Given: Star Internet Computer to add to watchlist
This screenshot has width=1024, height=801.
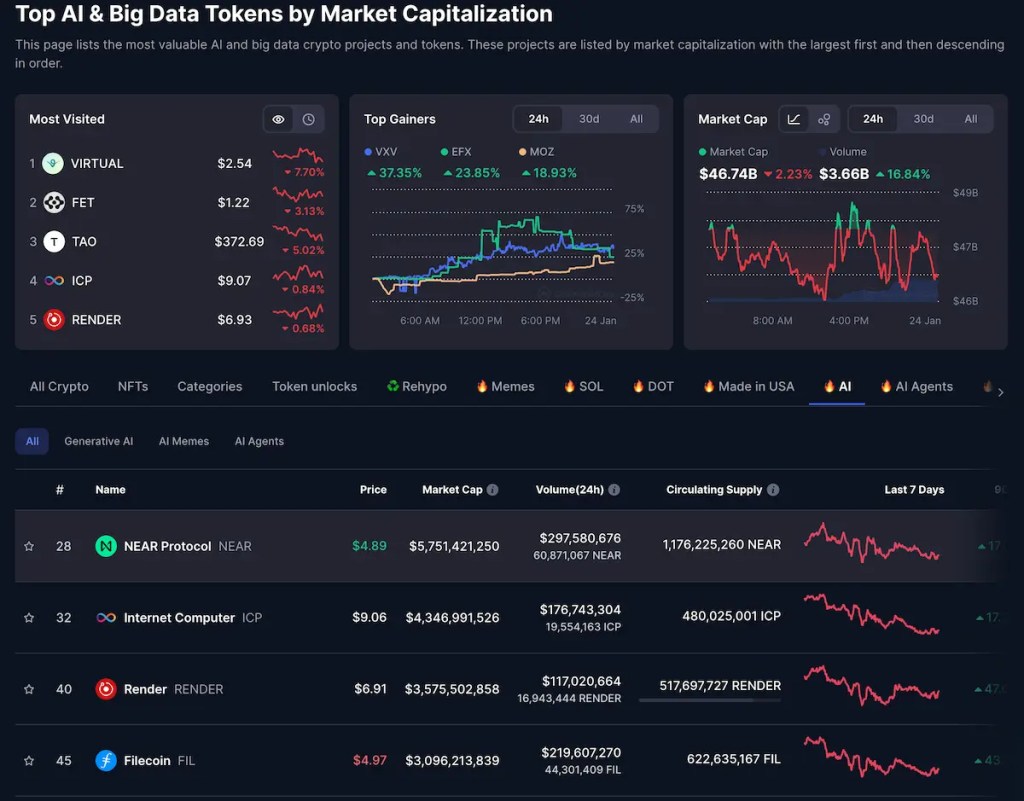Looking at the screenshot, I should (x=29, y=618).
